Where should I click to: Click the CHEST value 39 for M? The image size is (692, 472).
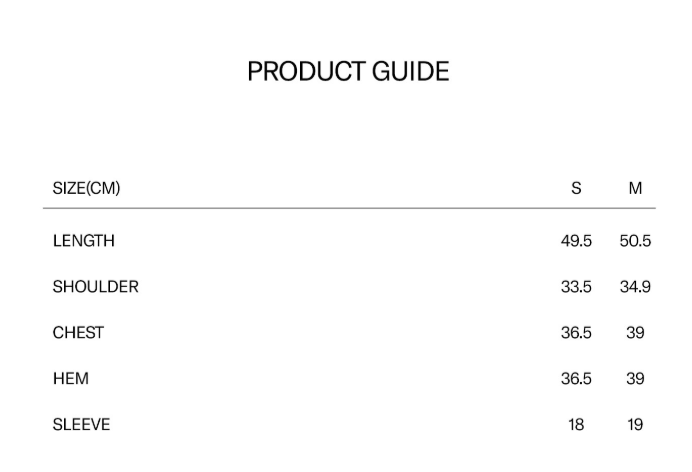635,333
